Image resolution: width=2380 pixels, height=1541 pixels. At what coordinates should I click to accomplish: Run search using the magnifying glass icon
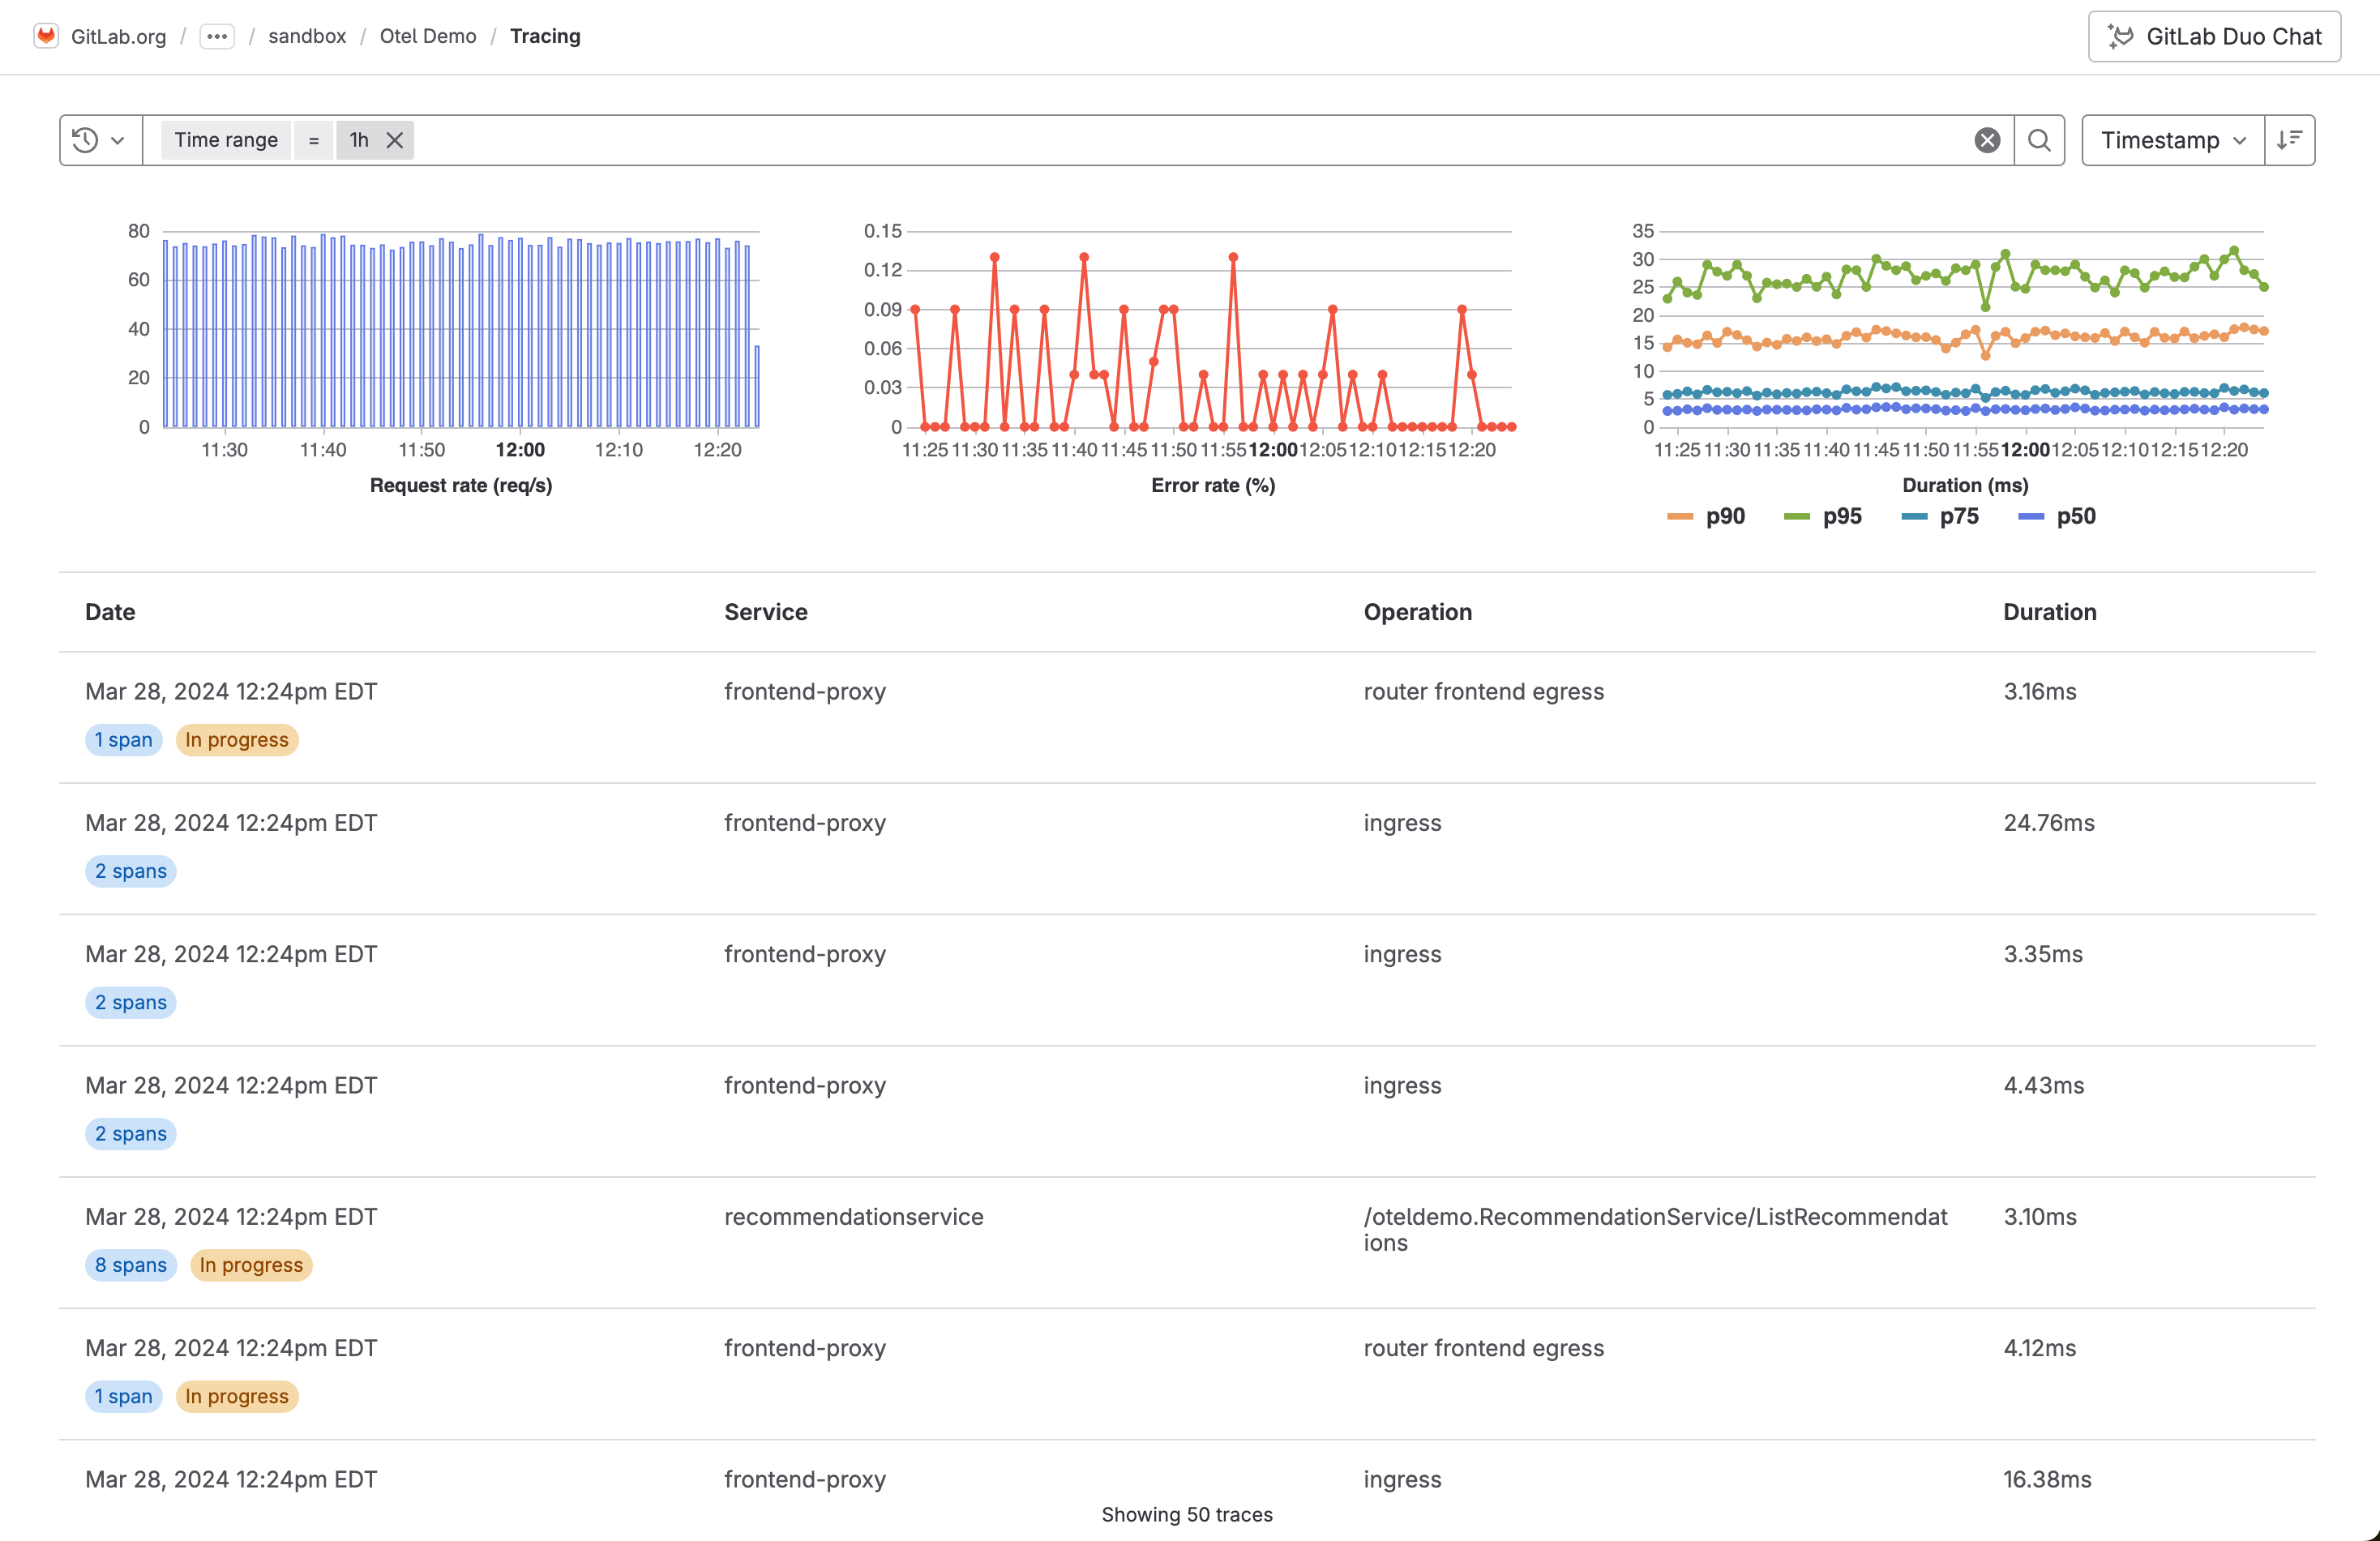[x=2040, y=140]
